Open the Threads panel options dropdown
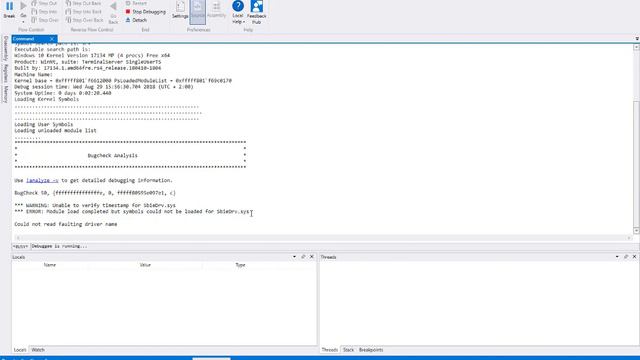 click(617, 257)
